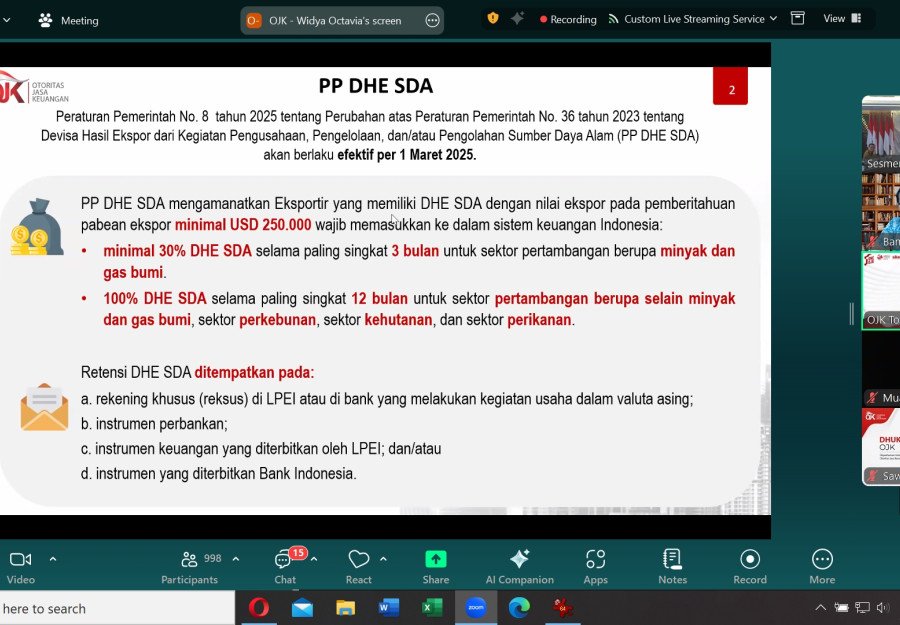Click the OJK screen share title tab

(342, 21)
